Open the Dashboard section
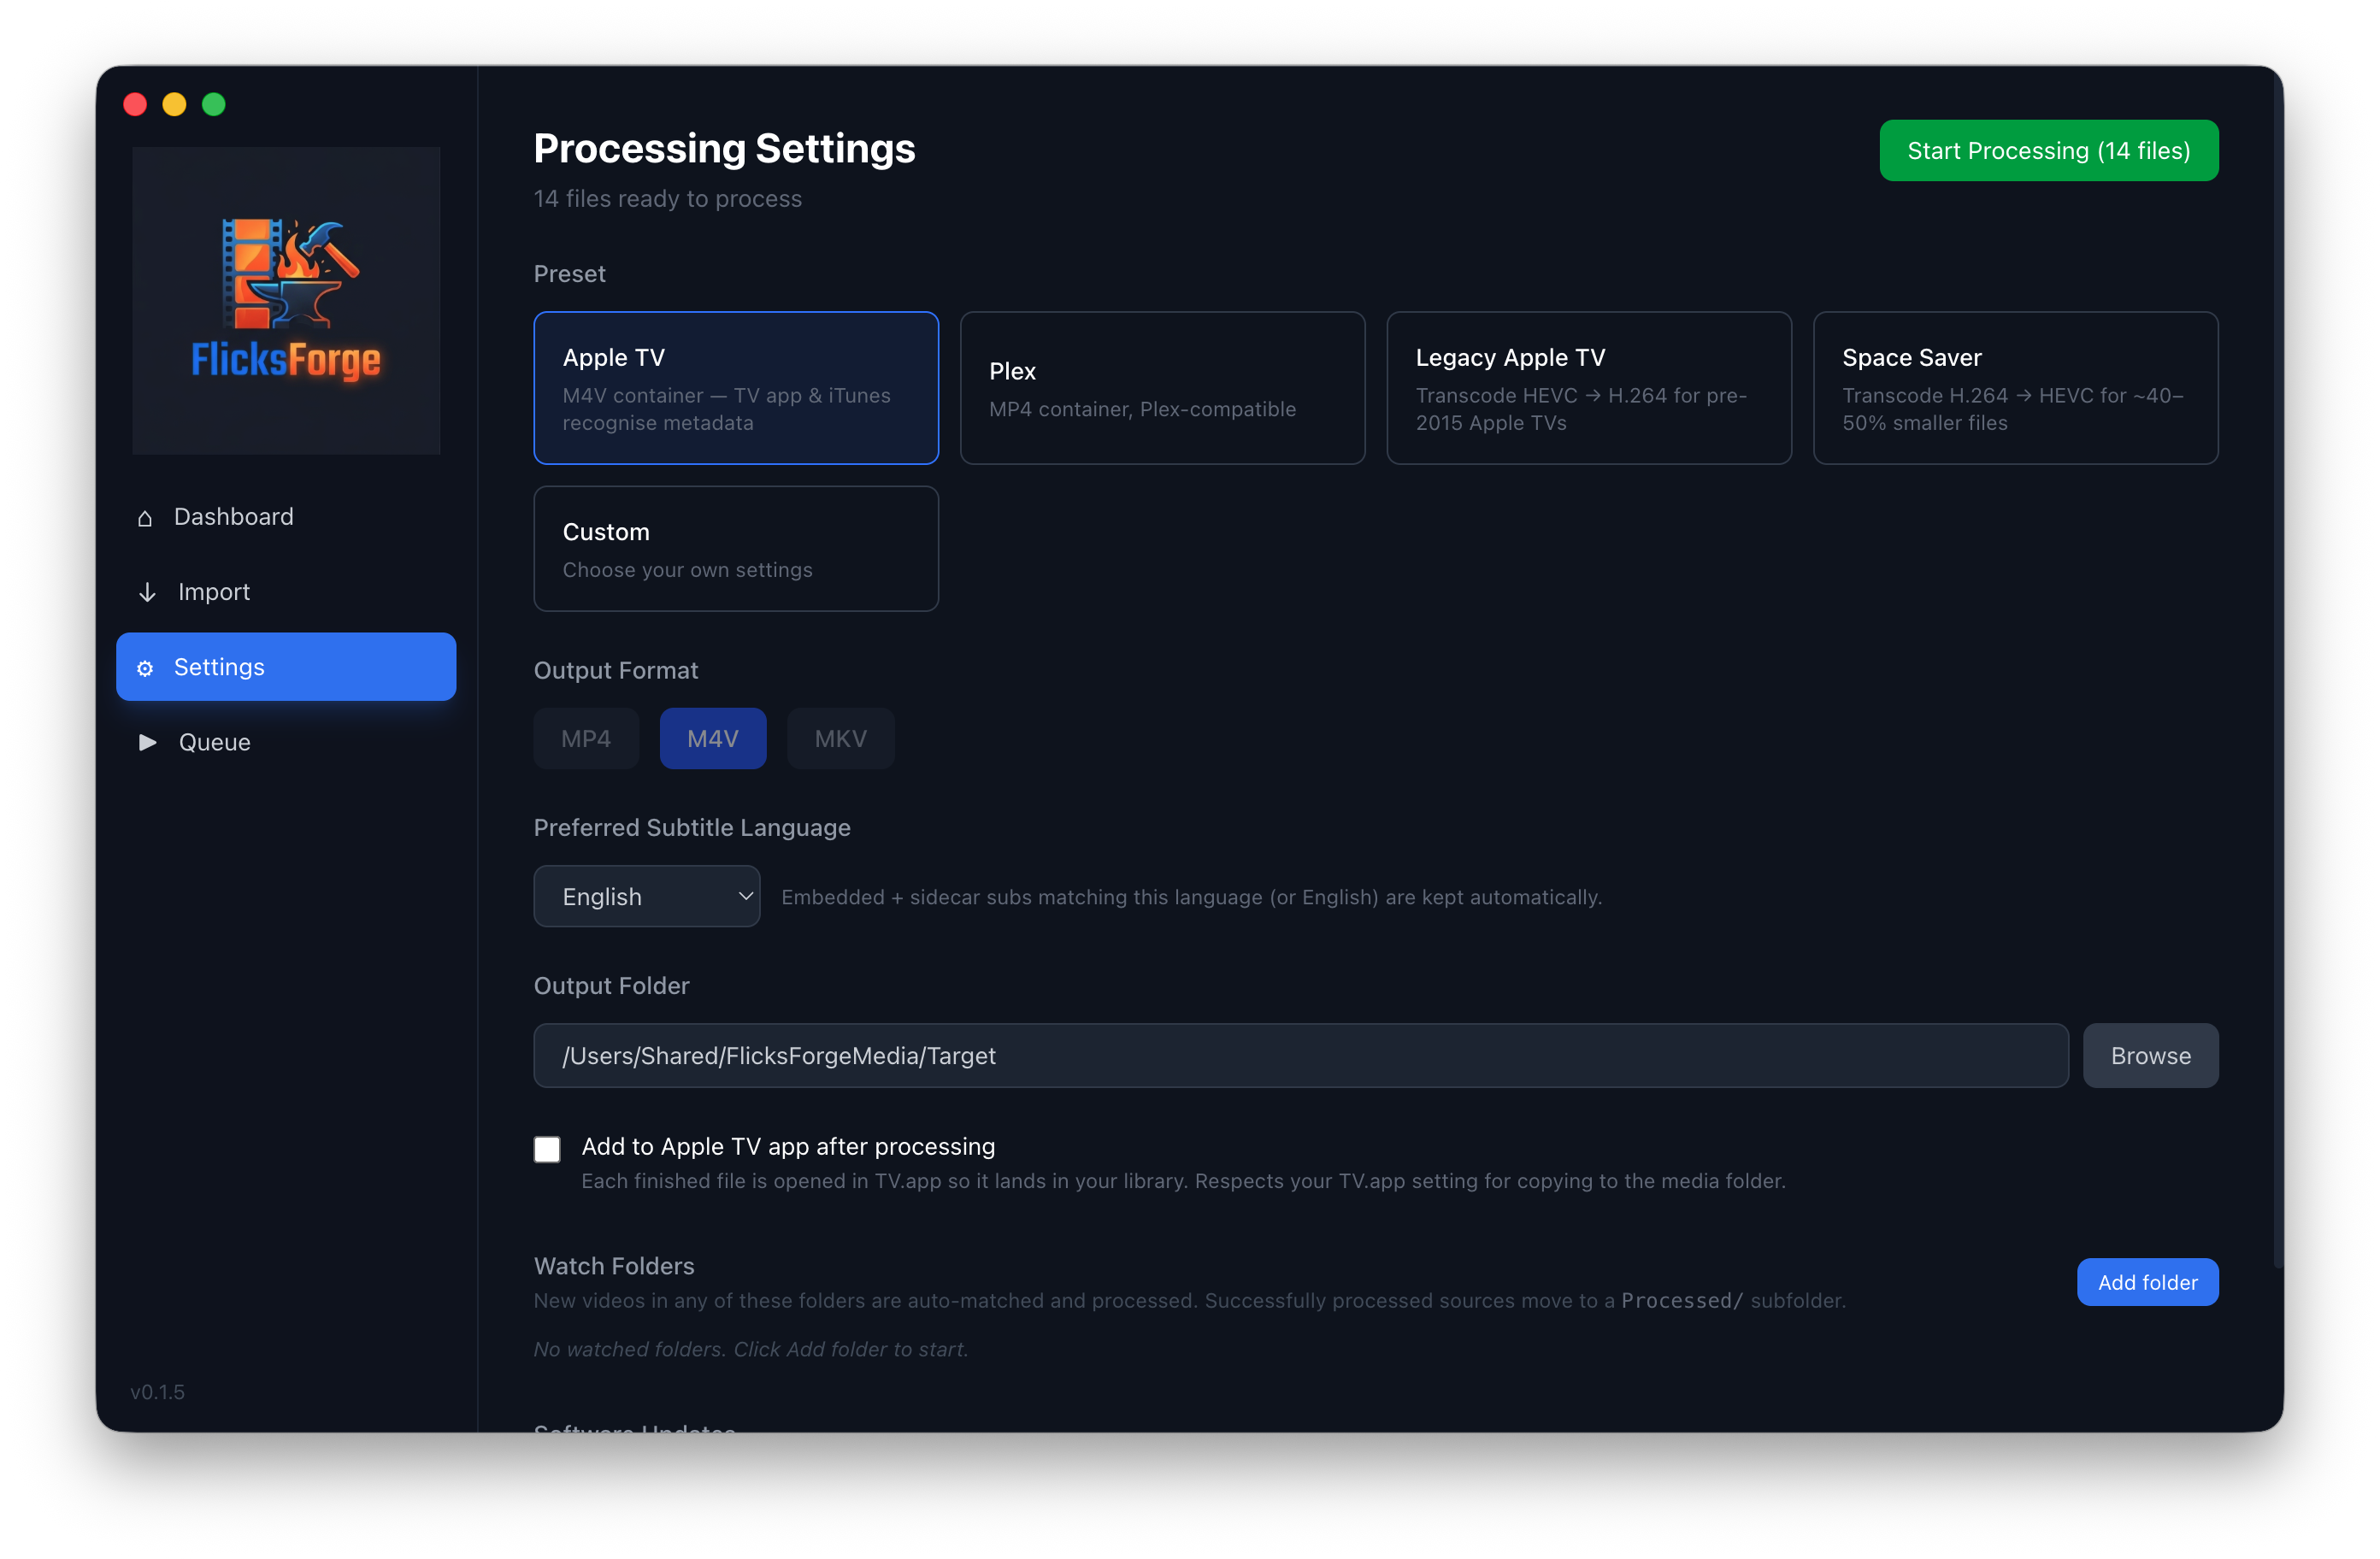 [x=286, y=517]
